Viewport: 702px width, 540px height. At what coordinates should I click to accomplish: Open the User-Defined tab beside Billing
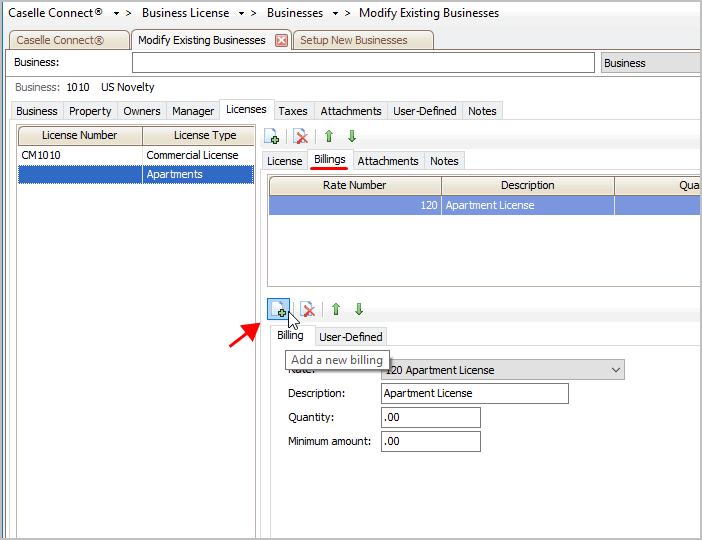pos(350,337)
